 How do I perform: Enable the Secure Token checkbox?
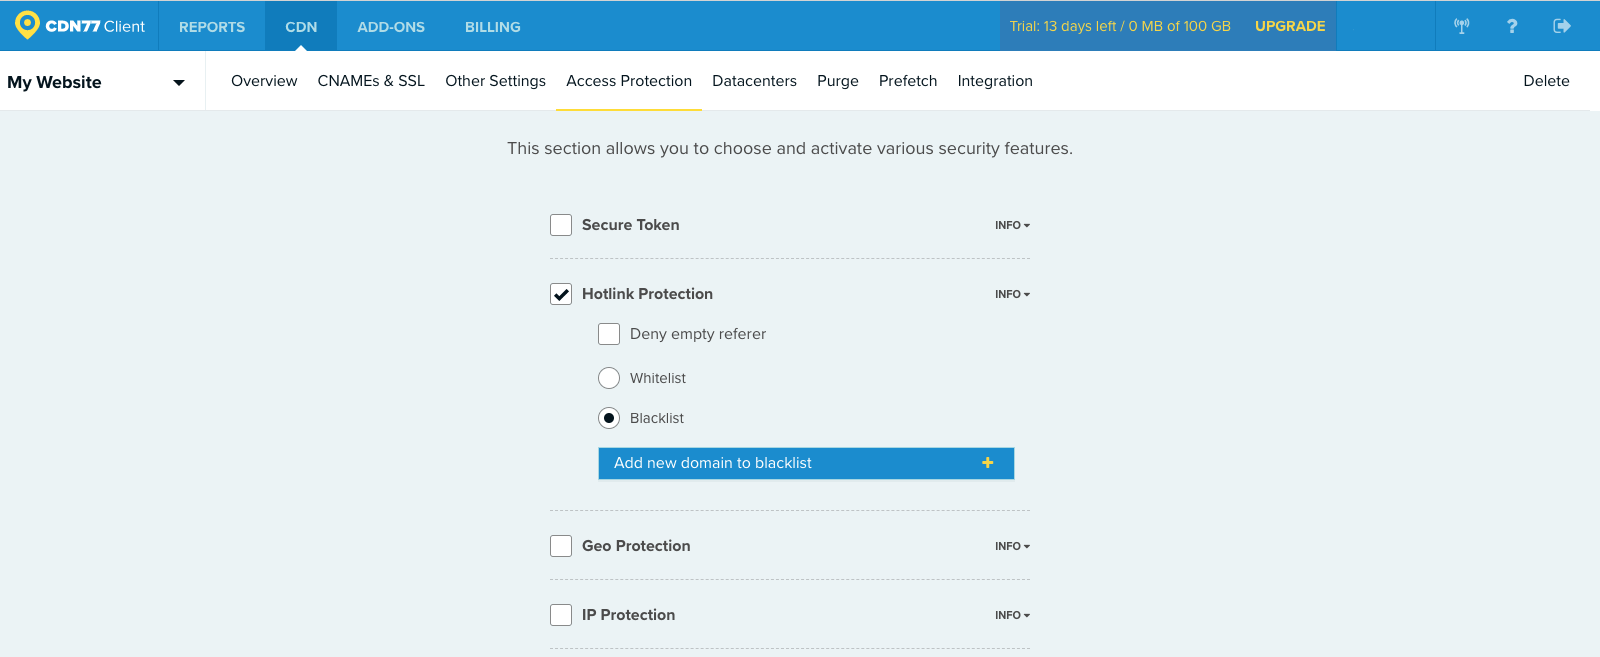pyautogui.click(x=561, y=225)
